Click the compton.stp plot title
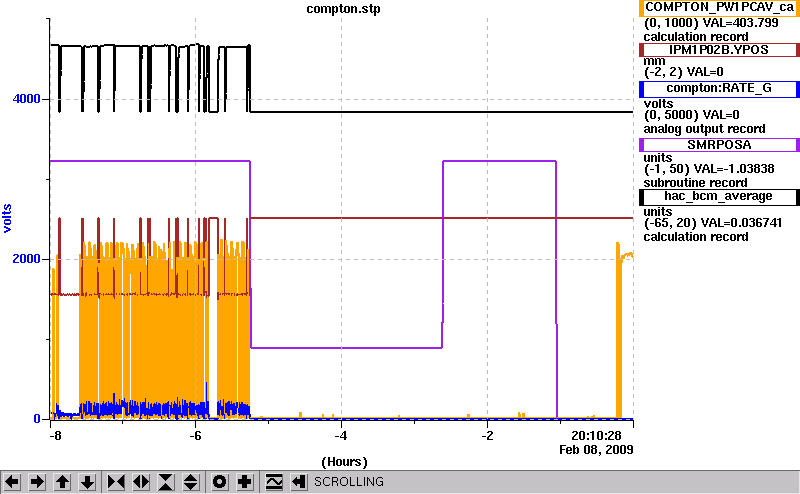Screen dimensions: 800x494 (x=343, y=9)
